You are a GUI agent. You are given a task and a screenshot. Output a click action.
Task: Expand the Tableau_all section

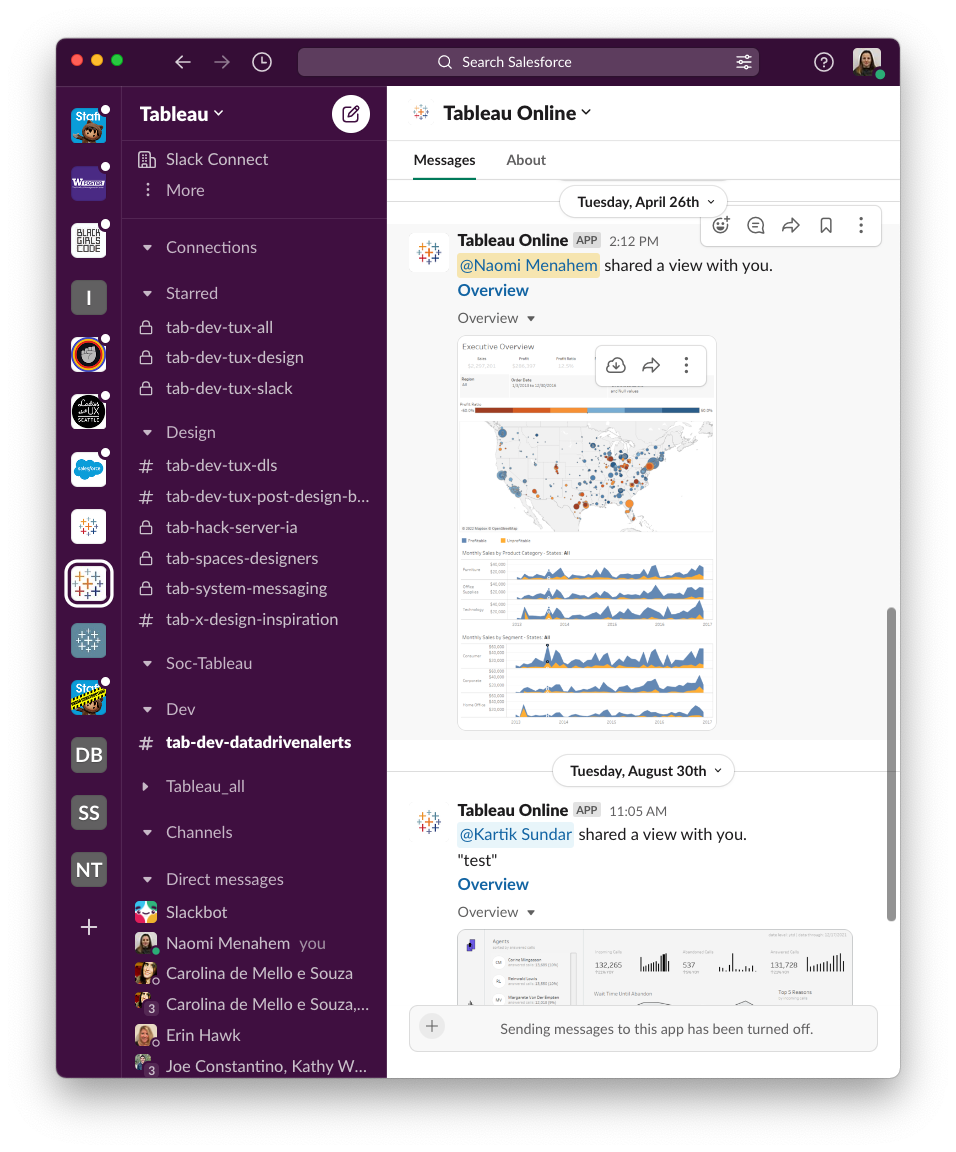(x=145, y=787)
